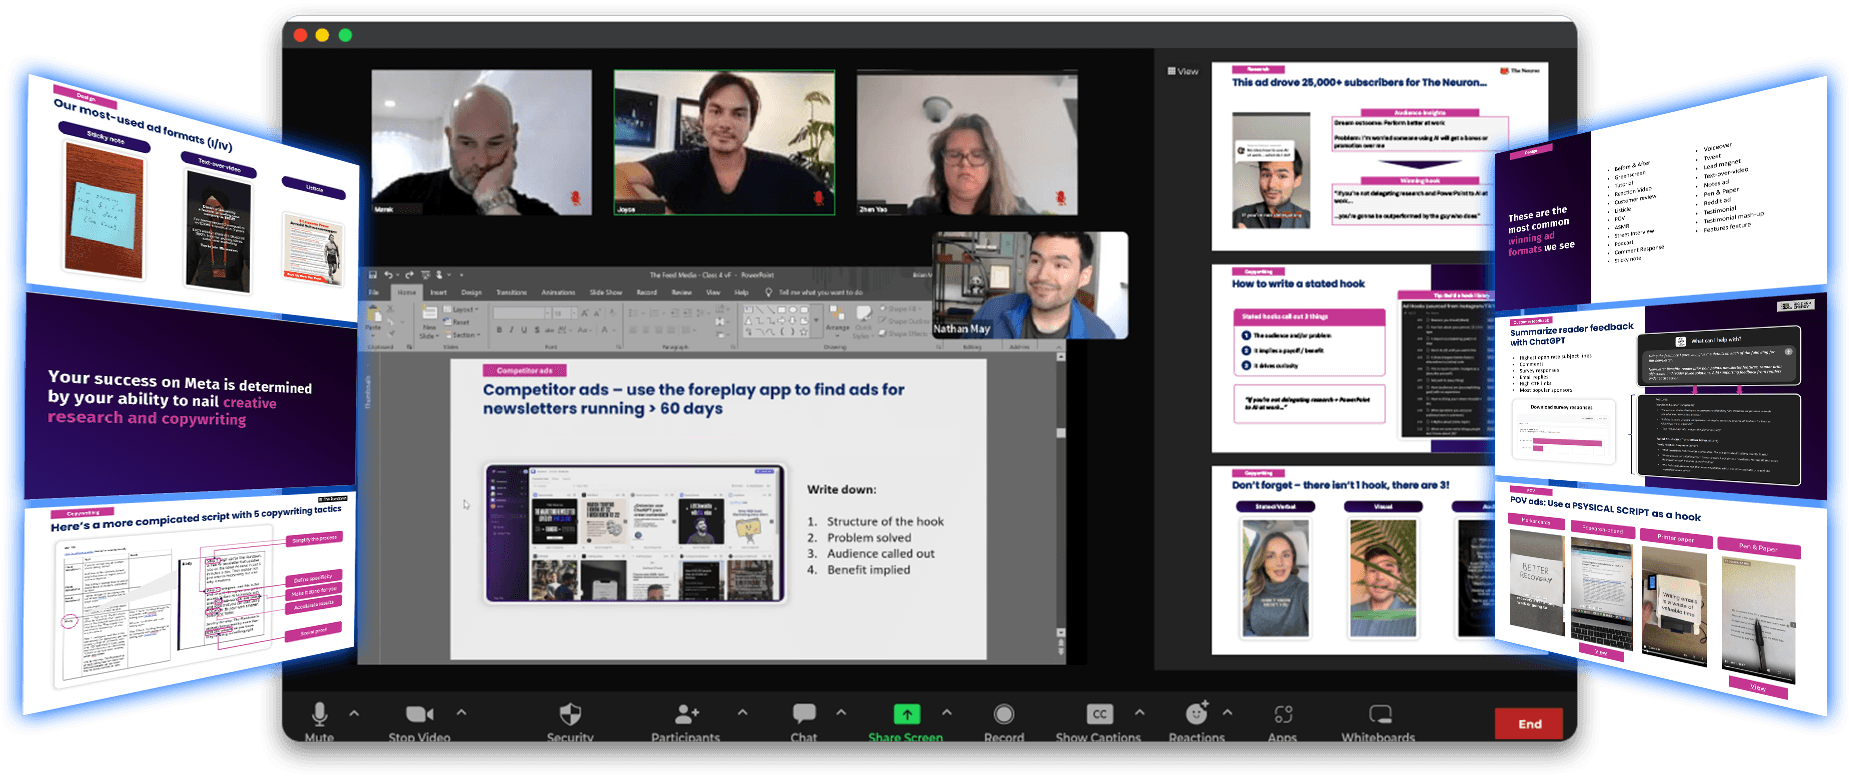Viewport: 1849px width, 777px height.
Task: Start recording with Zoom Record button
Action: point(1004,714)
